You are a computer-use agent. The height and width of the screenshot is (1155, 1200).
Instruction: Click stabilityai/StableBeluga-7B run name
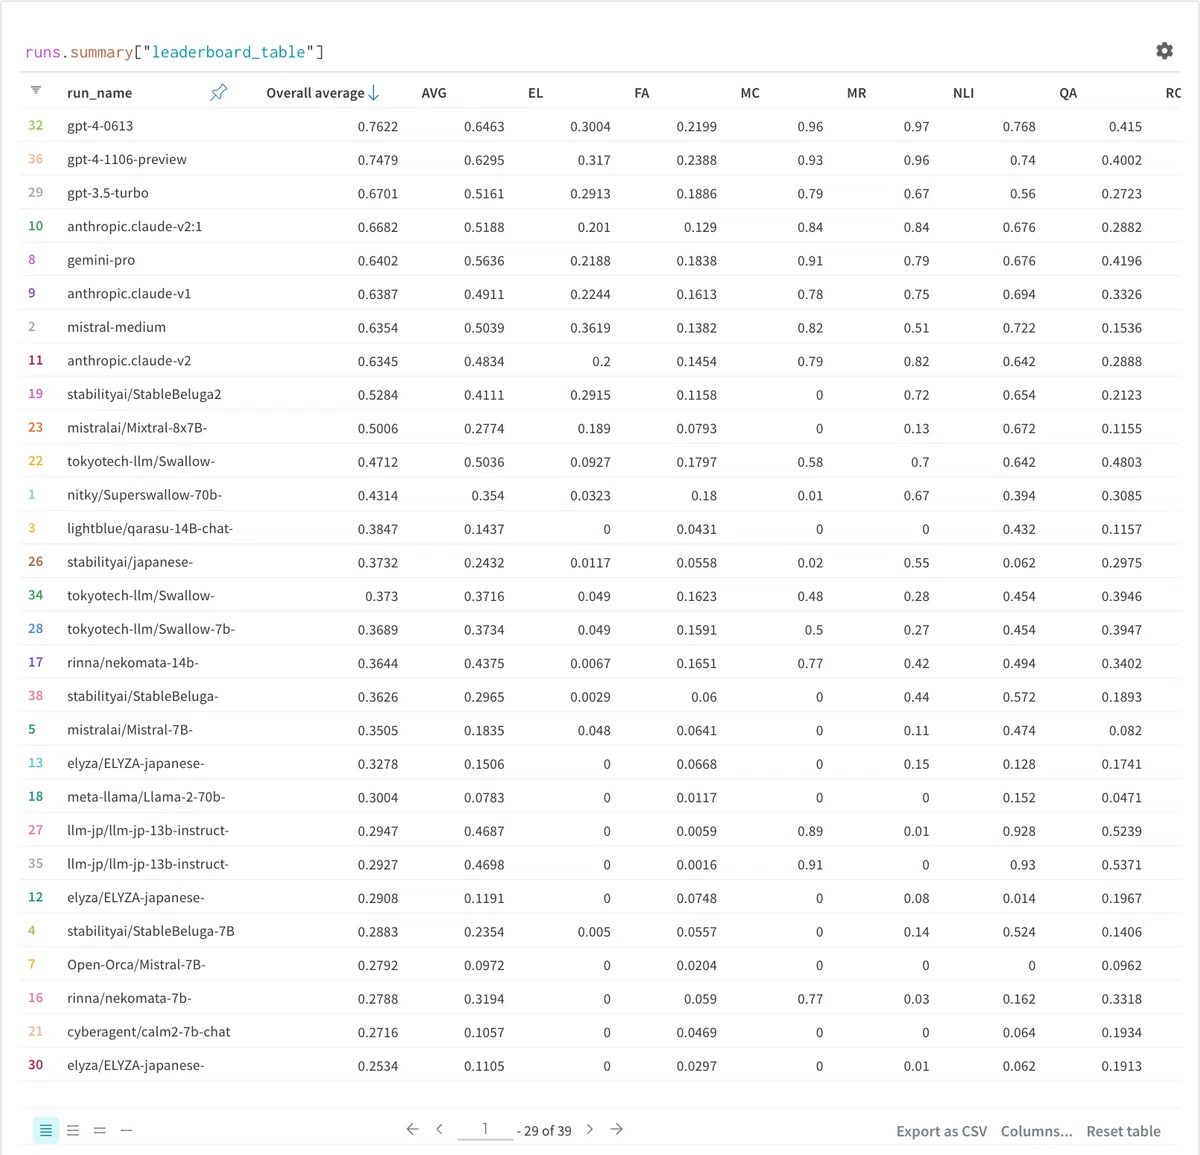pos(151,931)
